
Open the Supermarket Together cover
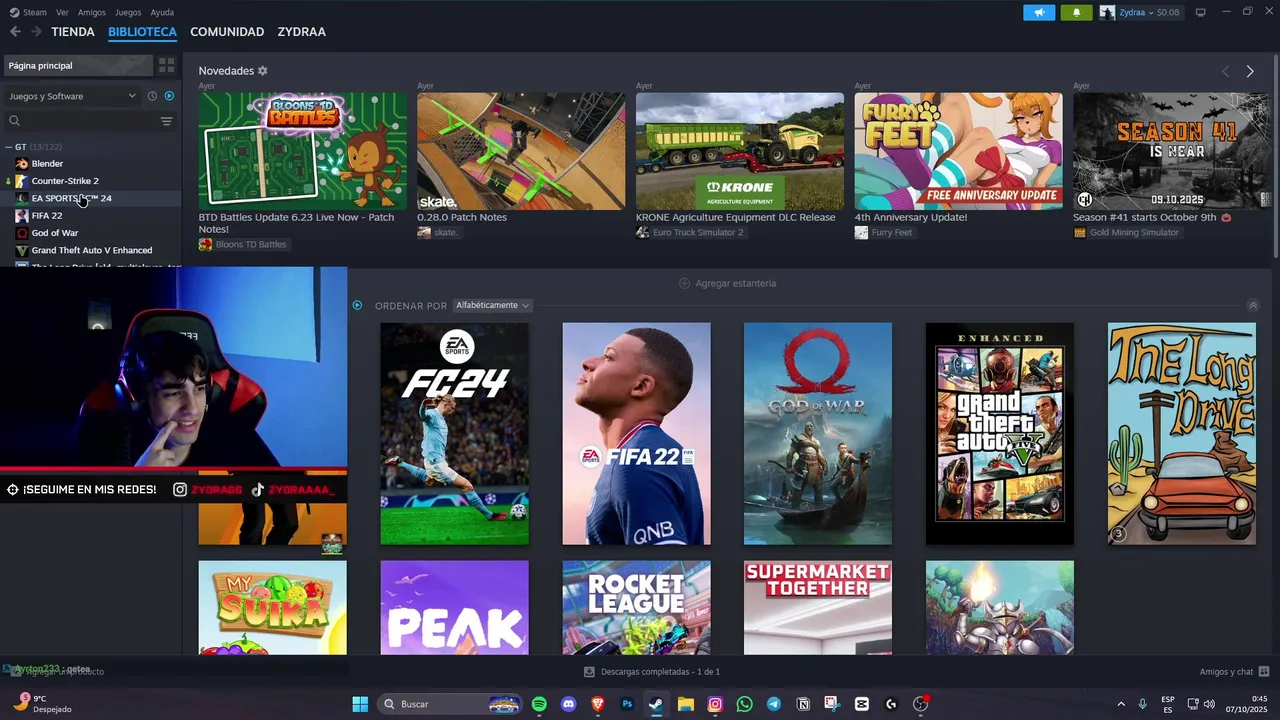(x=818, y=608)
